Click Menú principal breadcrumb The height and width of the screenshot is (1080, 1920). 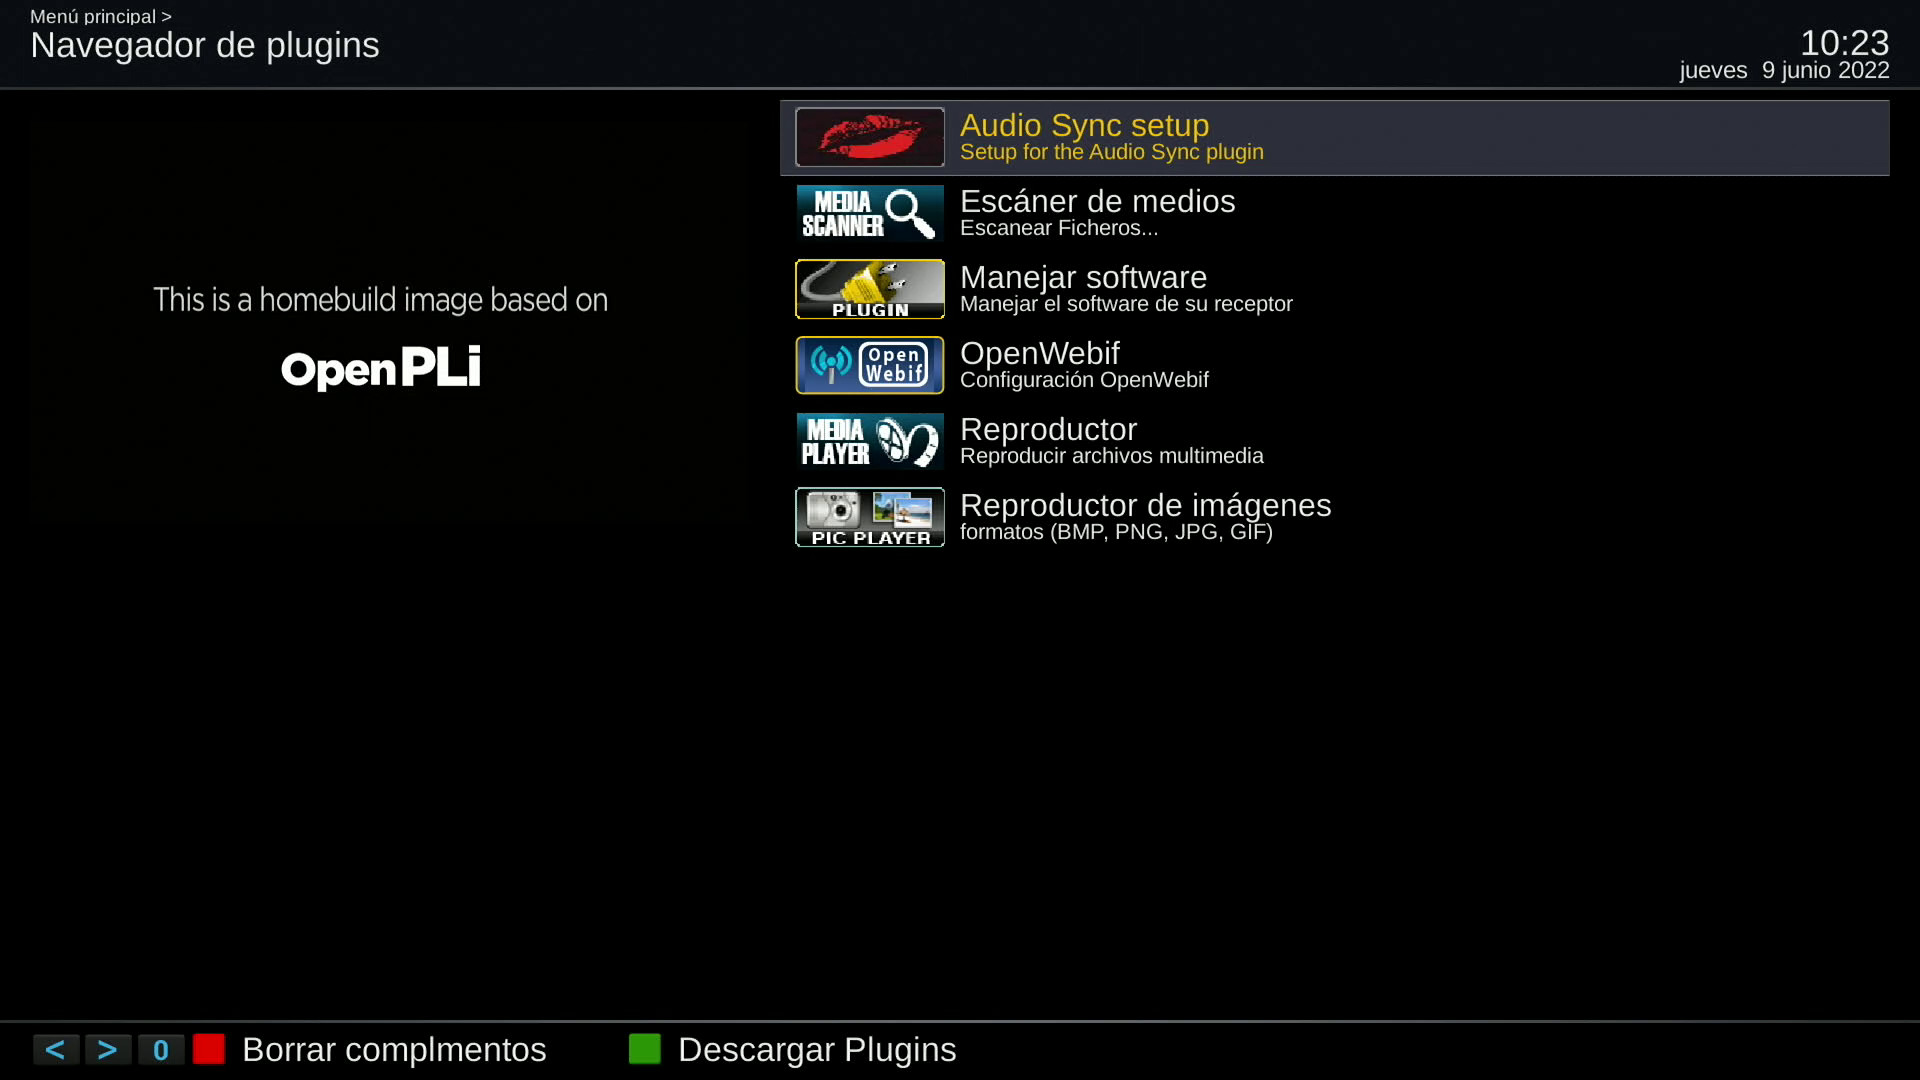point(93,16)
